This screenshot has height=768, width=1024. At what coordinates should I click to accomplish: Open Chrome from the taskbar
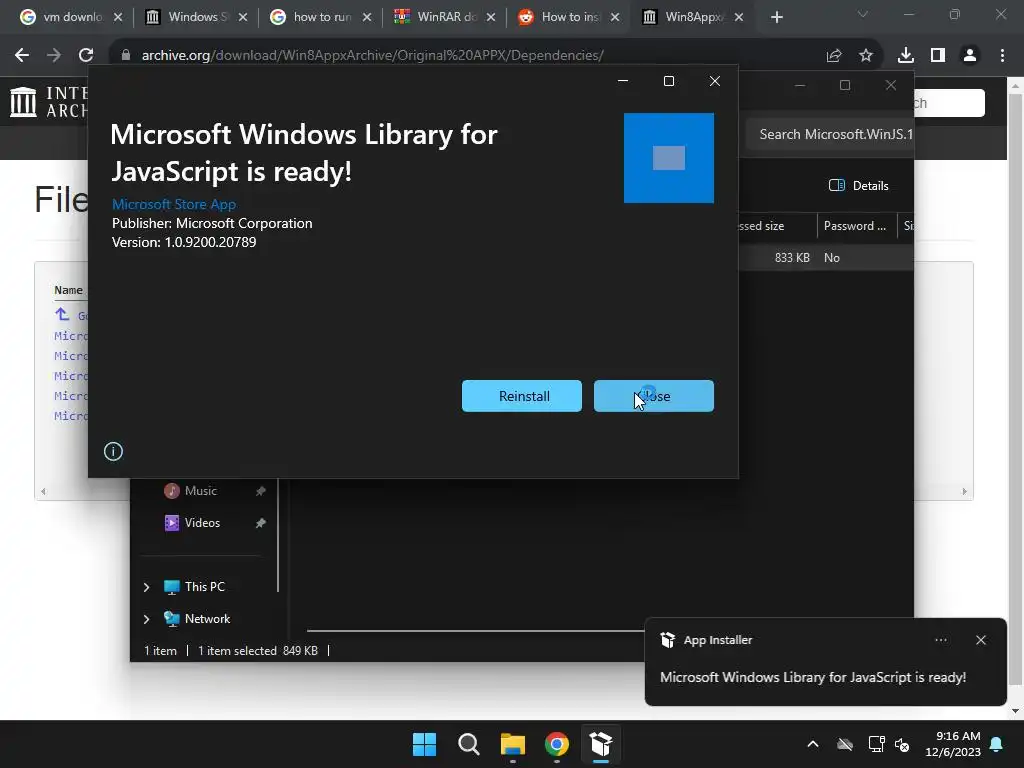[556, 744]
